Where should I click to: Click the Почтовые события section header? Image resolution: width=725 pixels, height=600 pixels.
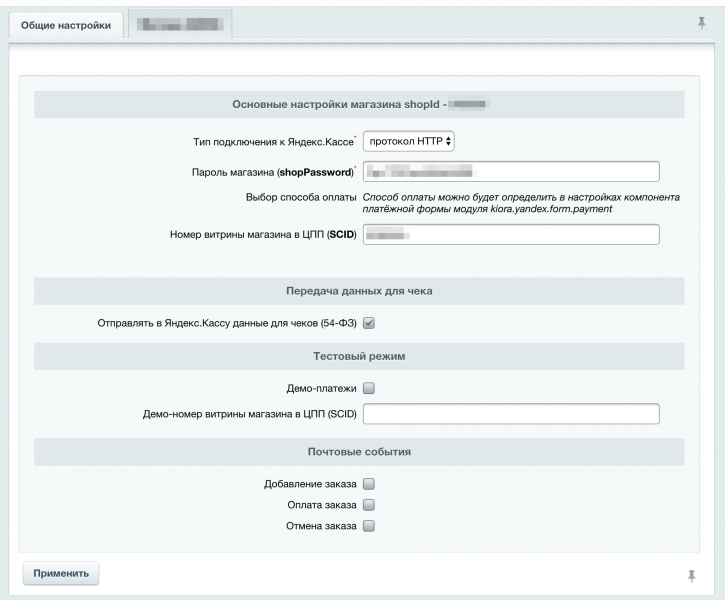359,451
